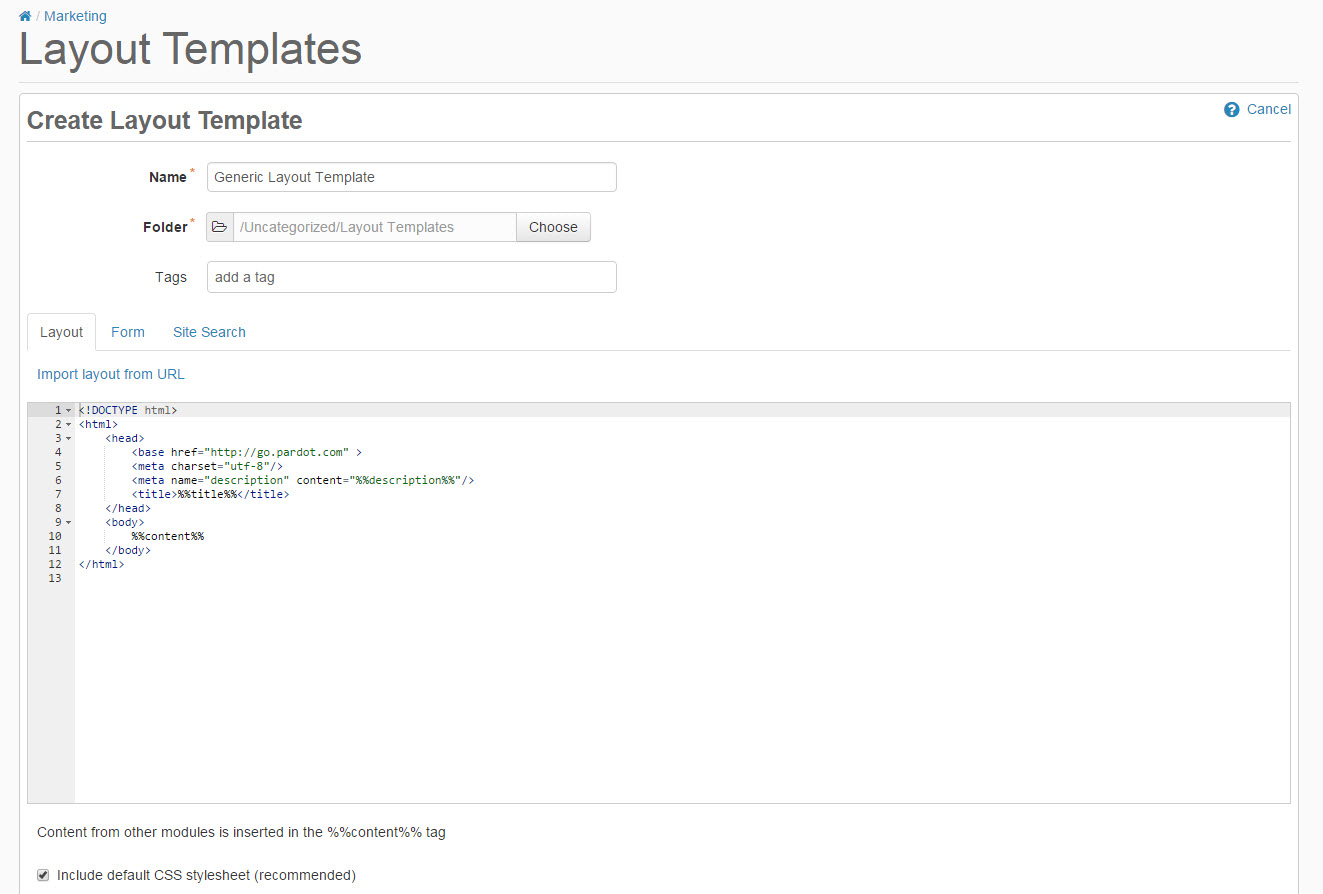Click Import layout from URL

pyautogui.click(x=110, y=373)
